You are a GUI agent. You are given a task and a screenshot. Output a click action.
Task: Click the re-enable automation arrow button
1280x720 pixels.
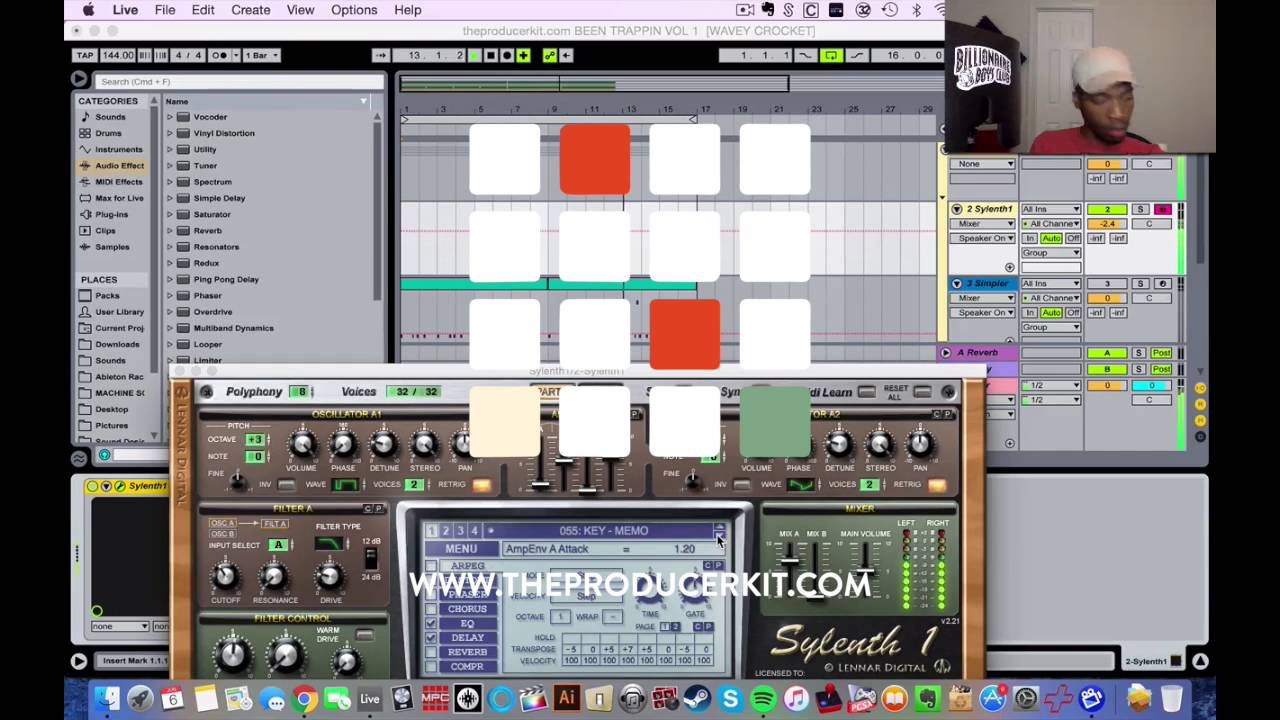(x=566, y=55)
